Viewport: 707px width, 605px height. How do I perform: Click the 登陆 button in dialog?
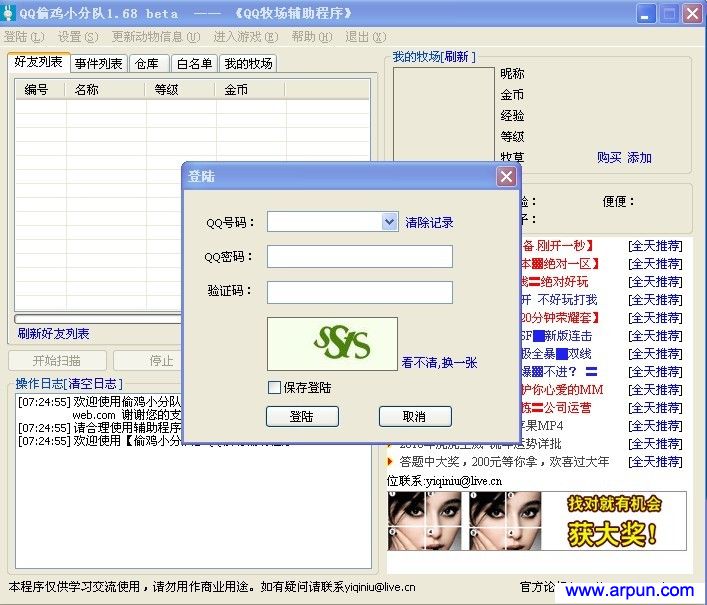coord(302,416)
